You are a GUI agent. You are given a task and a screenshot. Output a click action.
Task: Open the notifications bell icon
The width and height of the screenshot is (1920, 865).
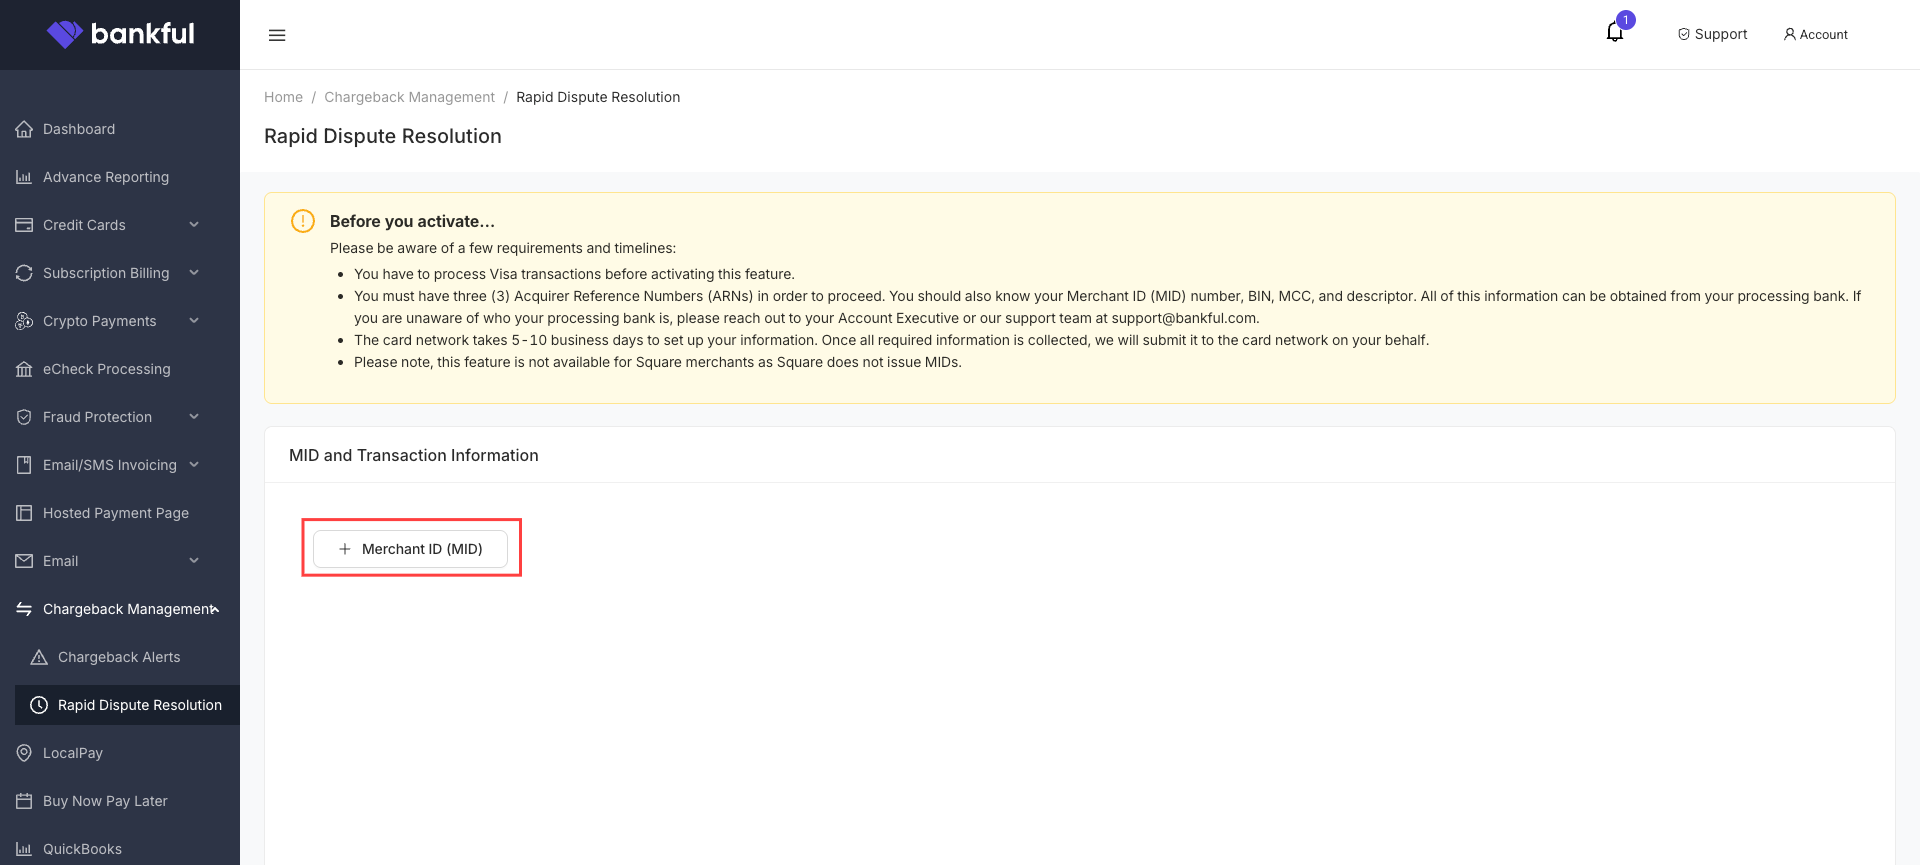click(x=1615, y=32)
